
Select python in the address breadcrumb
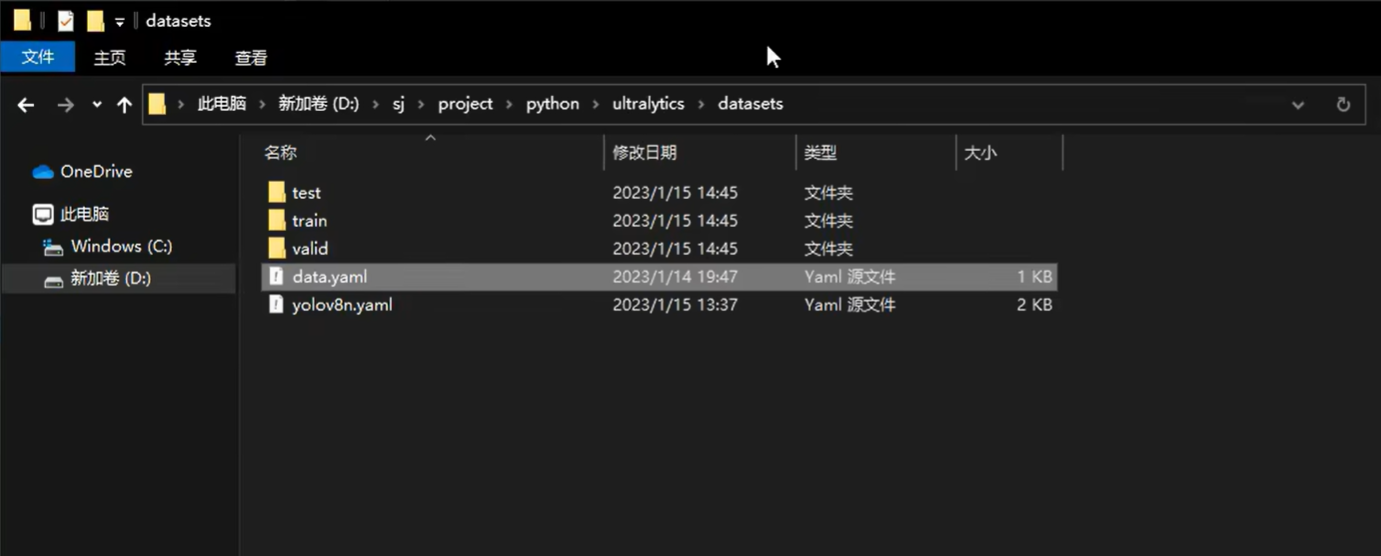[553, 104]
